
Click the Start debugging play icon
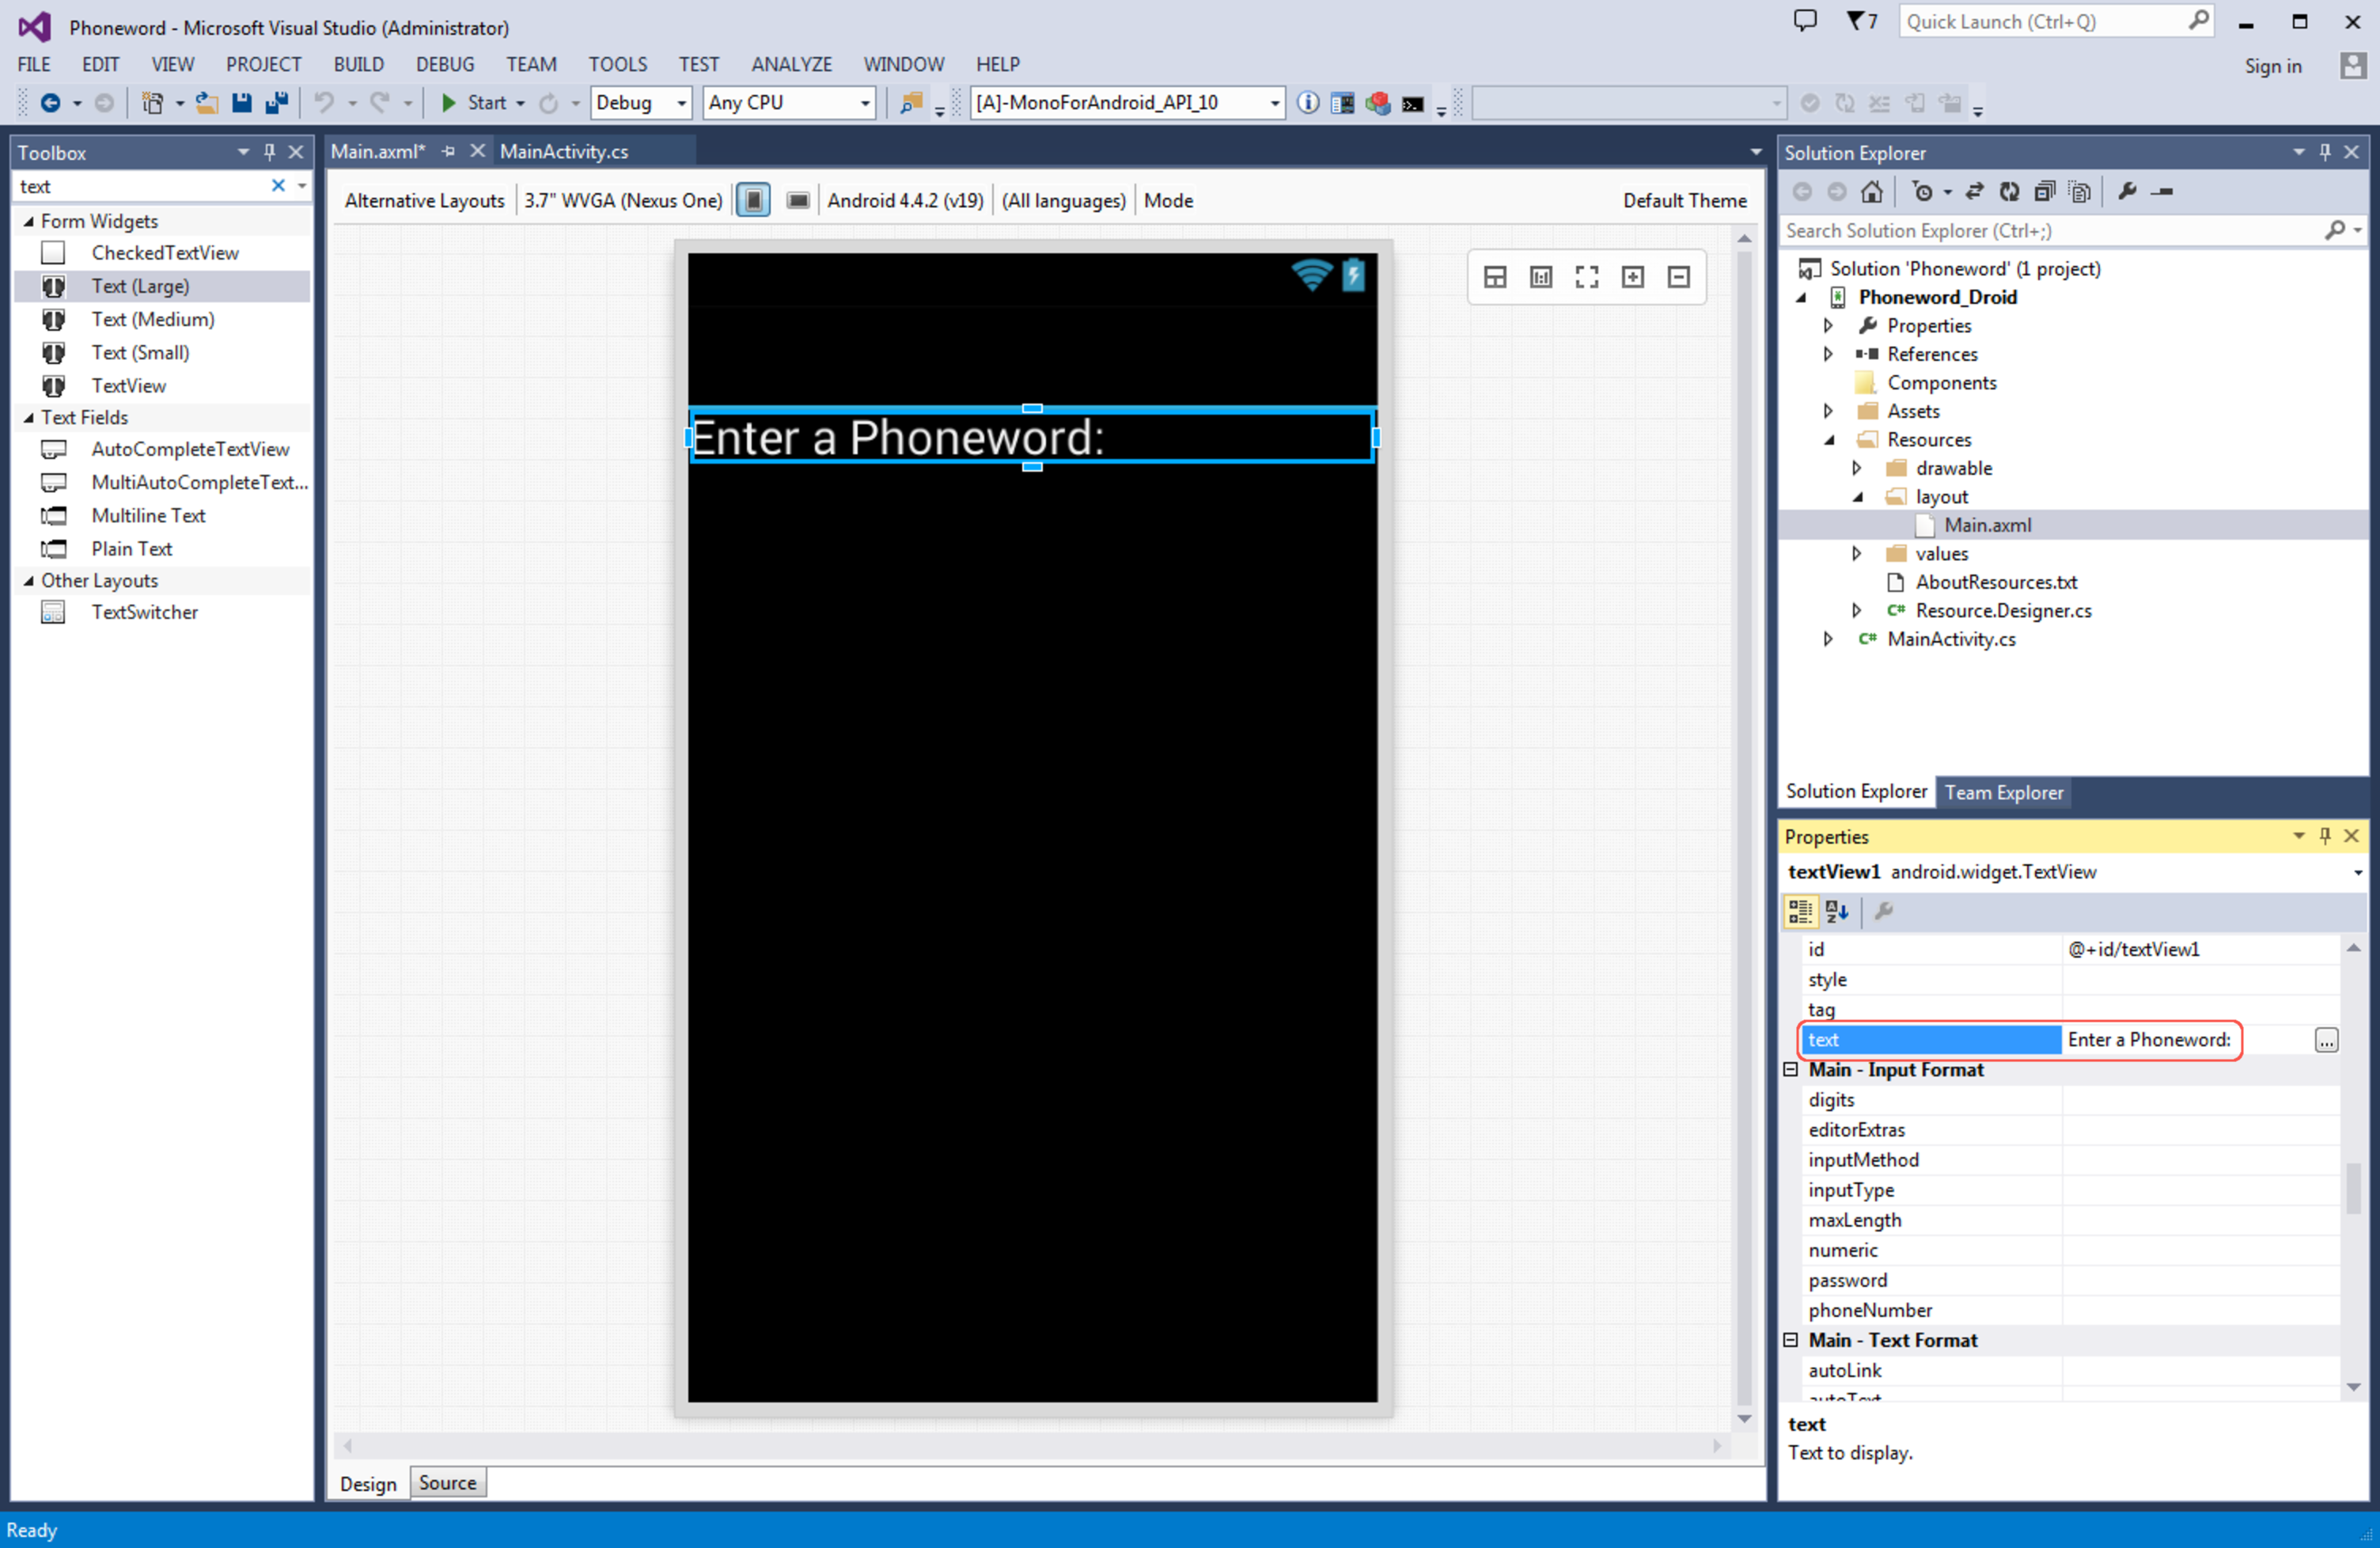point(449,102)
